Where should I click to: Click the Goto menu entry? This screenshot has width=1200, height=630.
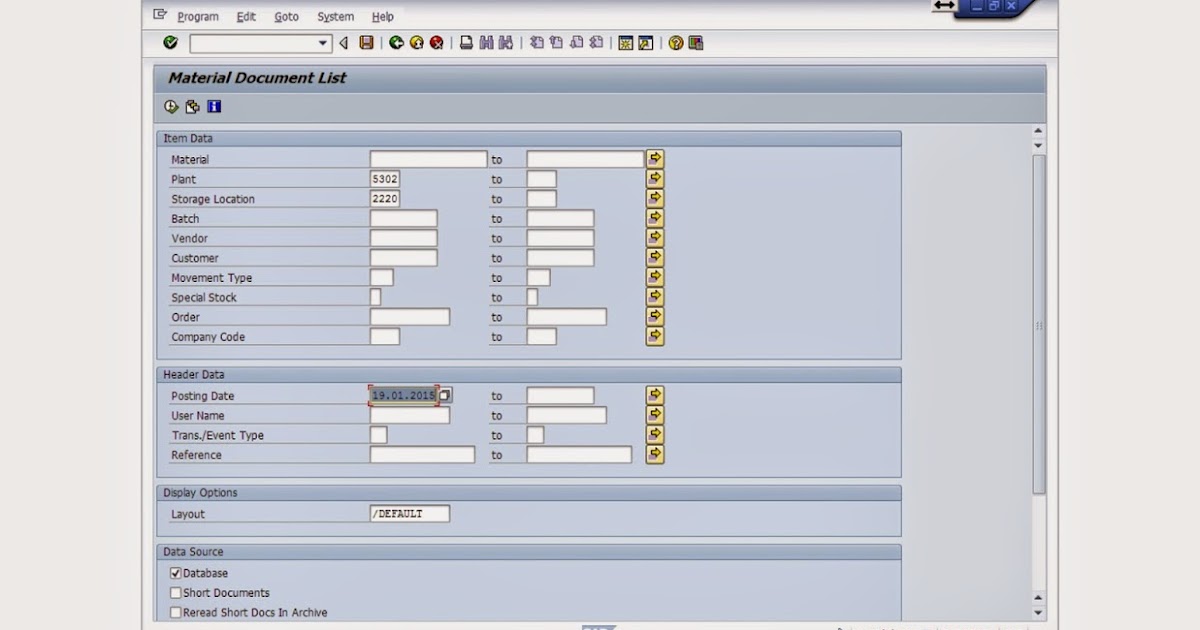[286, 16]
